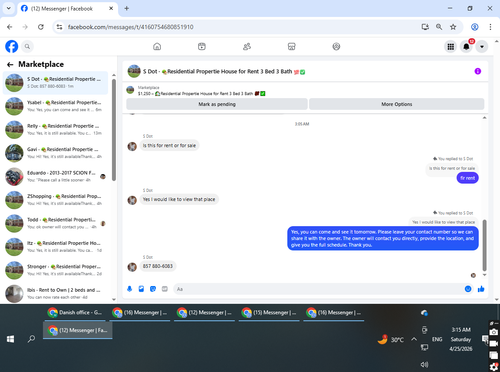Screen dimensions: 500x372
Task: Reload the page with refresh icon
Action: 41,27
